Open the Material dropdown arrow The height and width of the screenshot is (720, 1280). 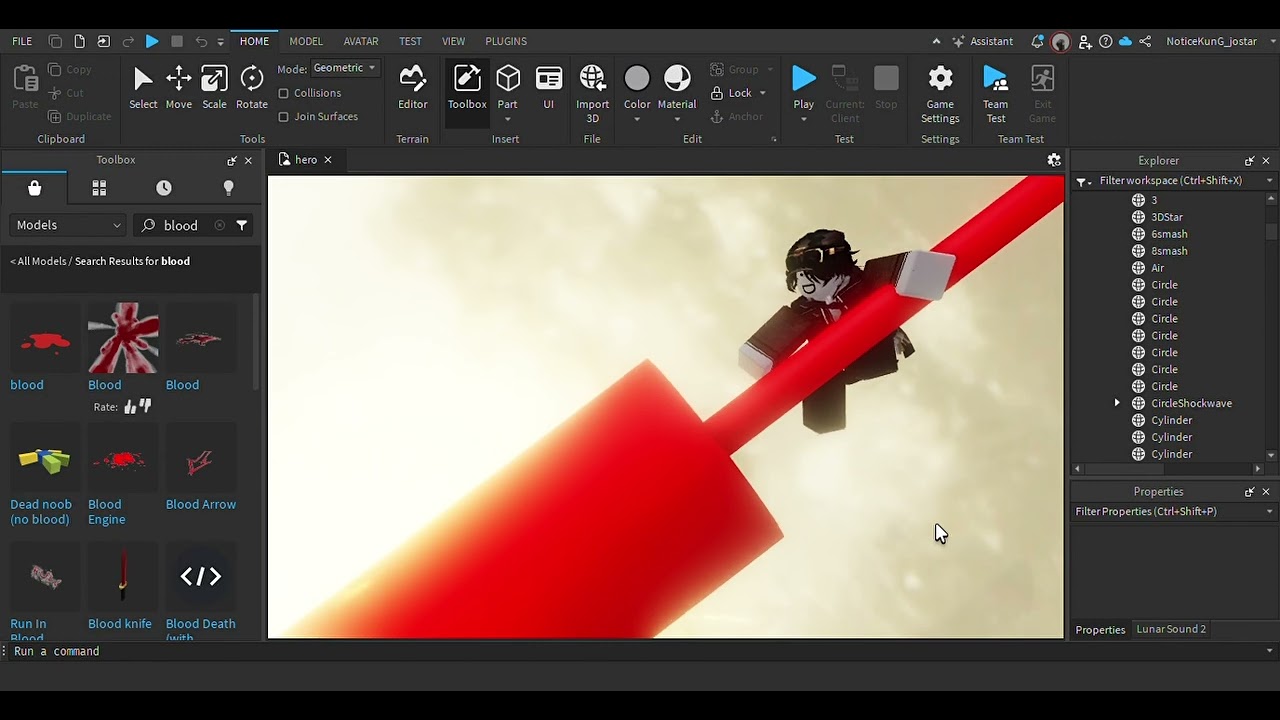tap(677, 119)
